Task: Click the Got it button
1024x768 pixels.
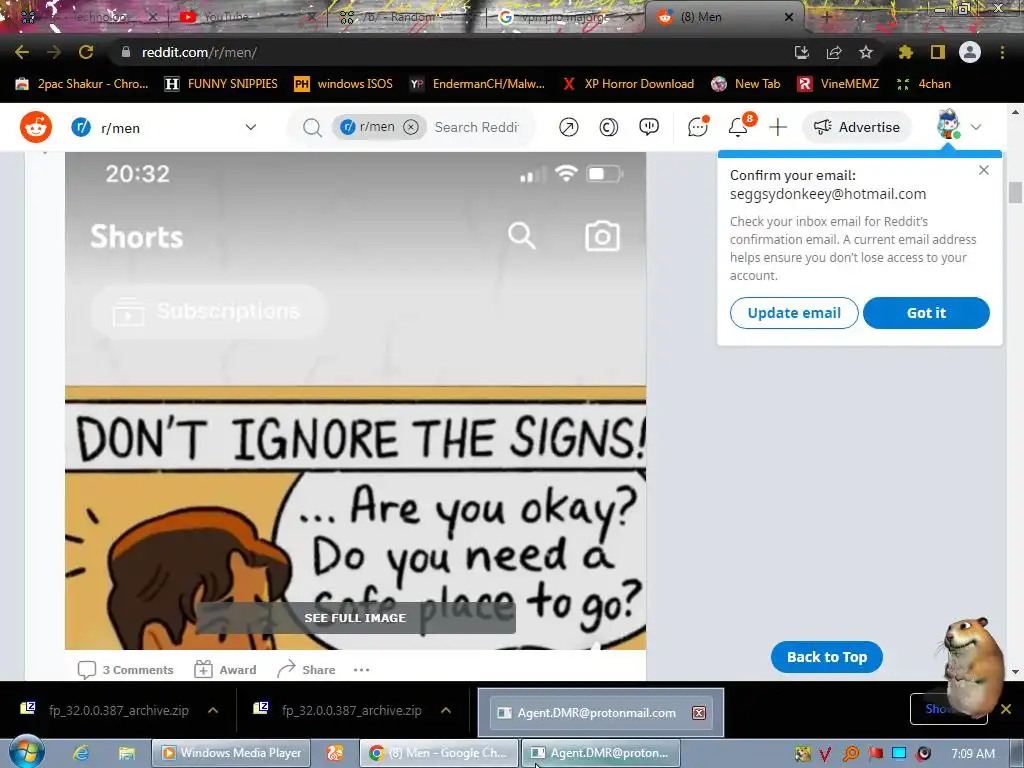Action: pos(926,313)
